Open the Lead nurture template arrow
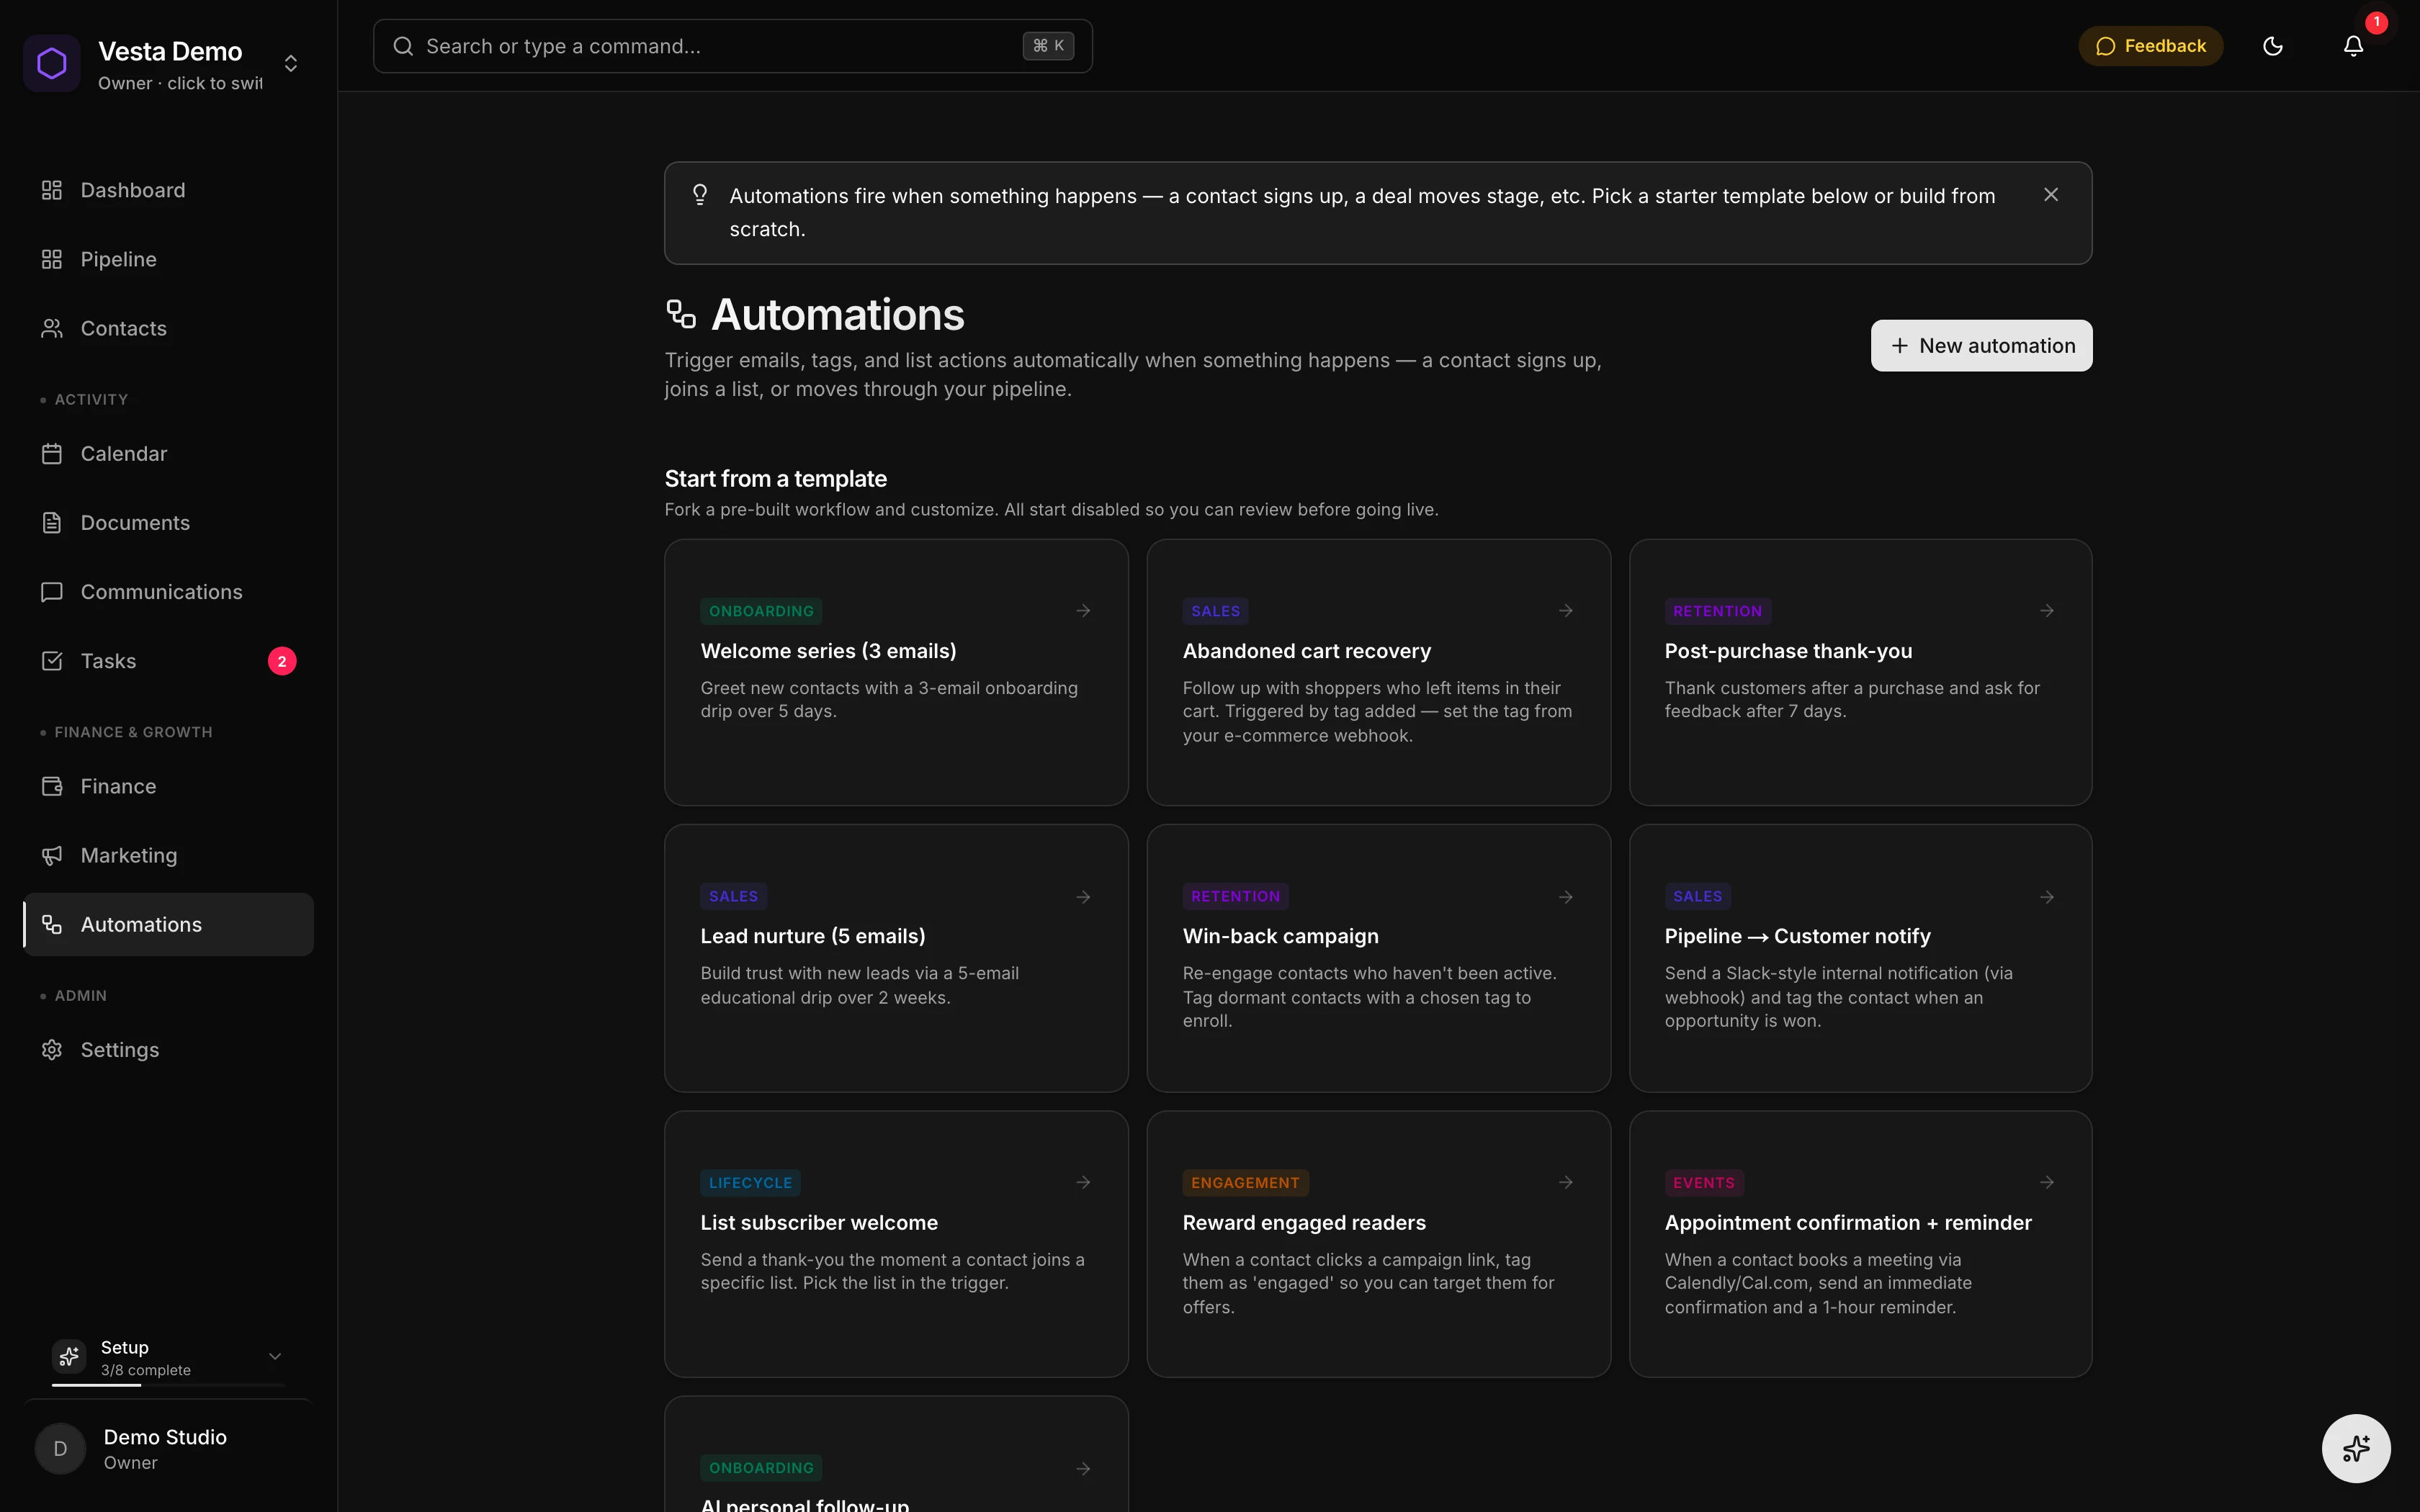The image size is (2420, 1512). [x=1083, y=897]
